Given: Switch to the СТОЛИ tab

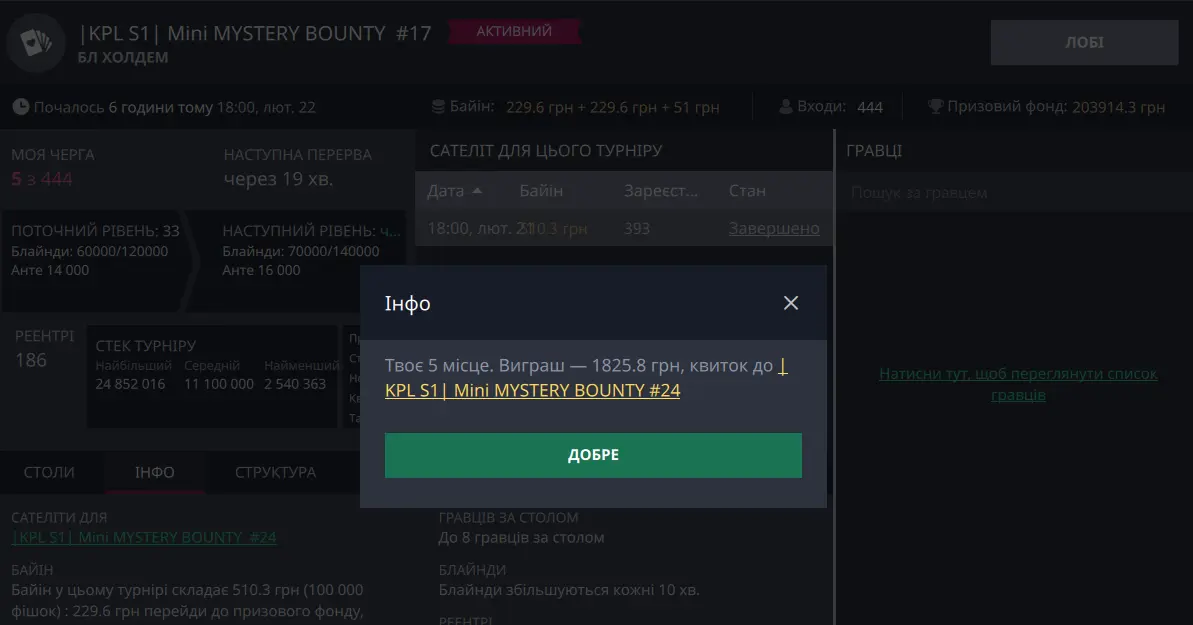Looking at the screenshot, I should point(49,472).
